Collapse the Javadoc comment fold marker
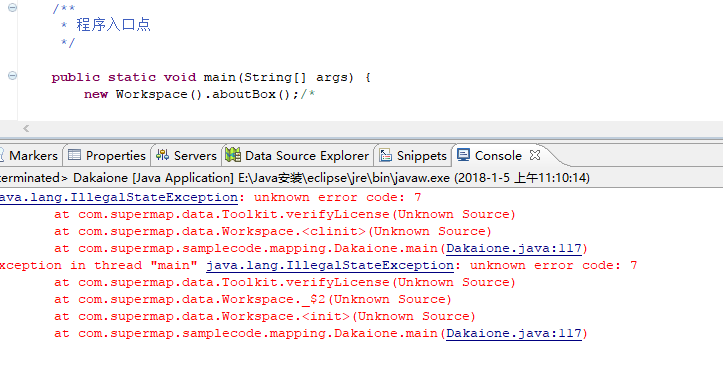 12,7
